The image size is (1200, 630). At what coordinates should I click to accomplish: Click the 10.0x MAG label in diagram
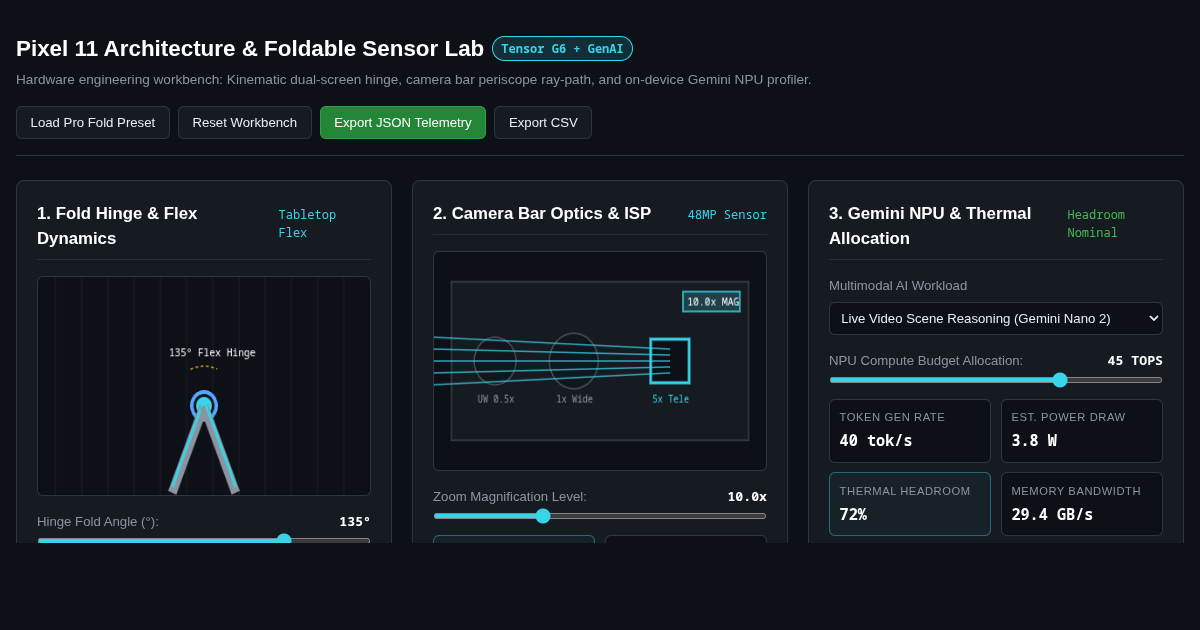click(712, 301)
